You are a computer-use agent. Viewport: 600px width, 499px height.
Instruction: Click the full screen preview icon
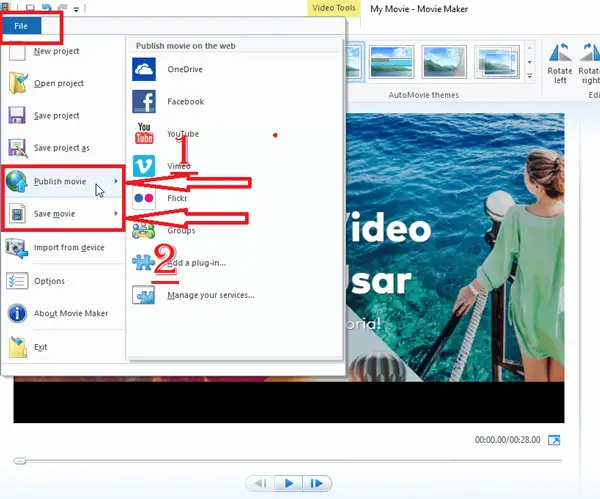(x=554, y=440)
